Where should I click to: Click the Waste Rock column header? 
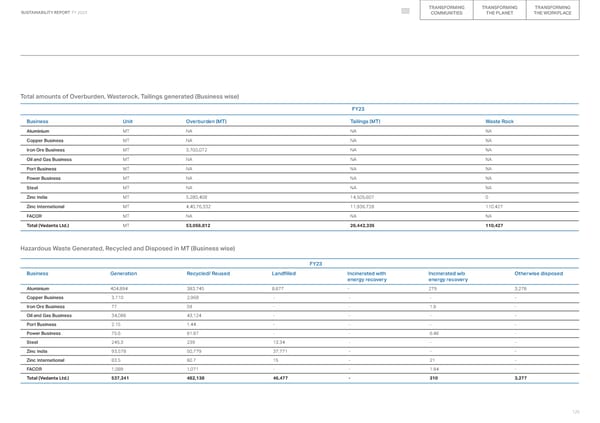499,121
